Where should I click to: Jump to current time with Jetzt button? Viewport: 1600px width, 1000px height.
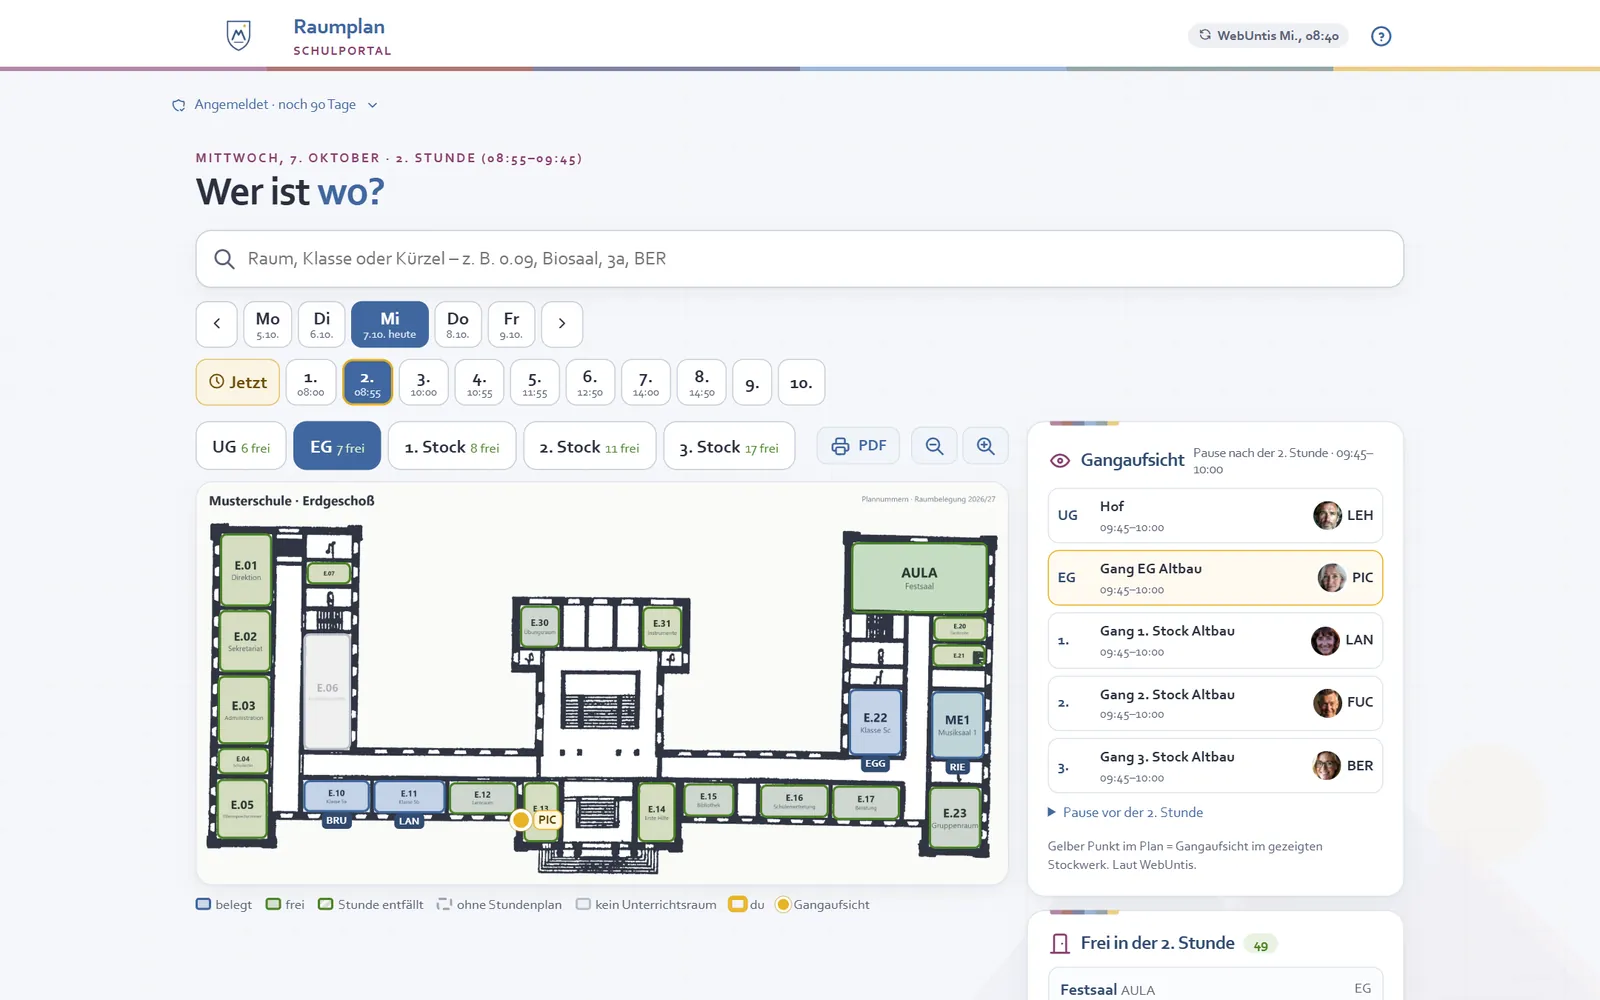tap(238, 383)
